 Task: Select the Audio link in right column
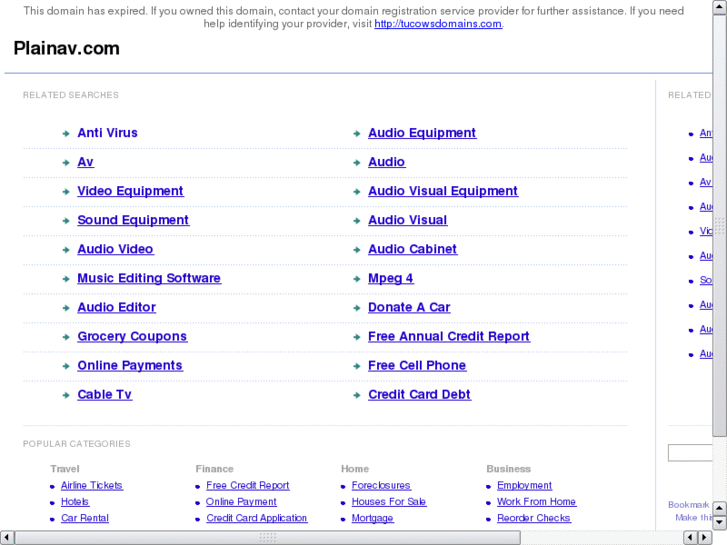pos(387,162)
